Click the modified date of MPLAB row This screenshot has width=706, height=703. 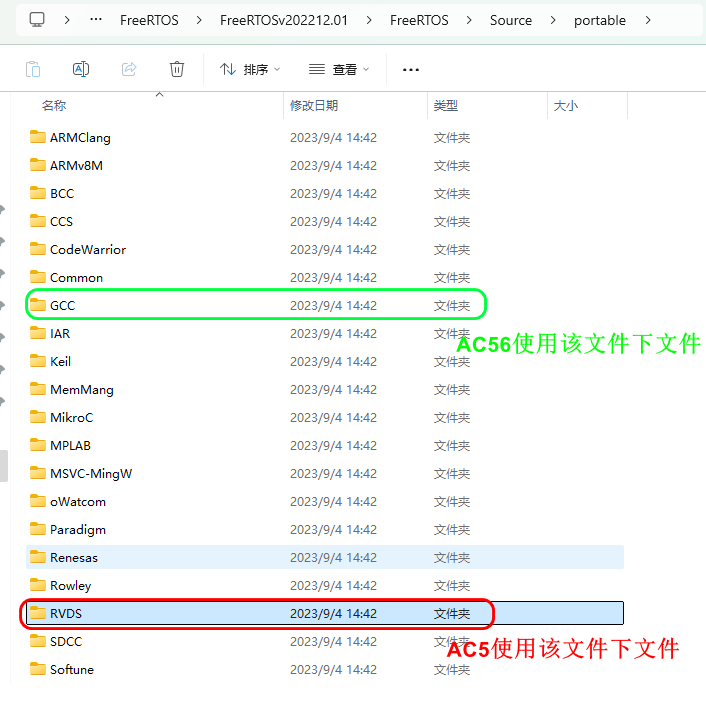[333, 445]
